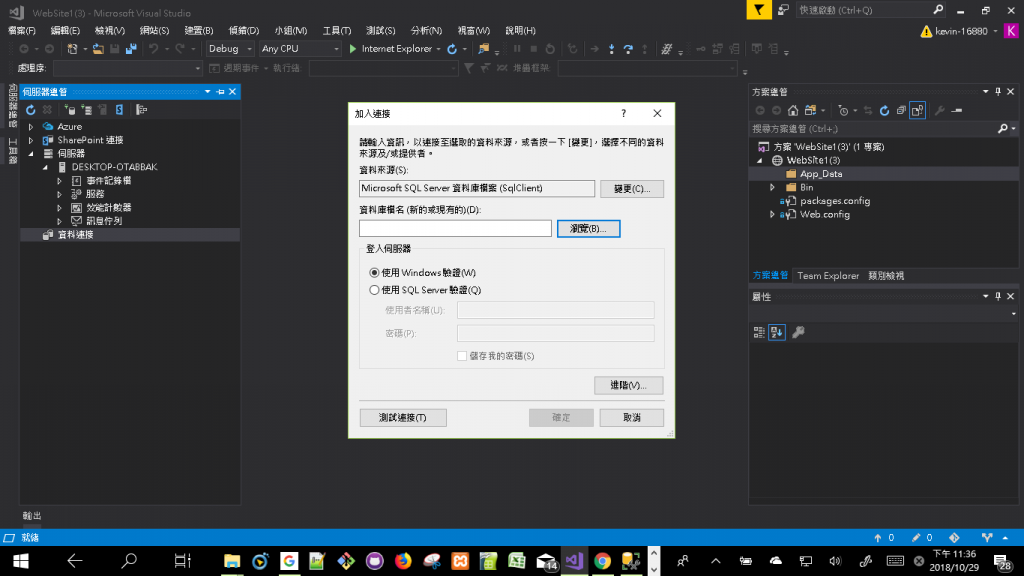Open the Internet Explorer browser dropdown arrow

tap(438, 49)
